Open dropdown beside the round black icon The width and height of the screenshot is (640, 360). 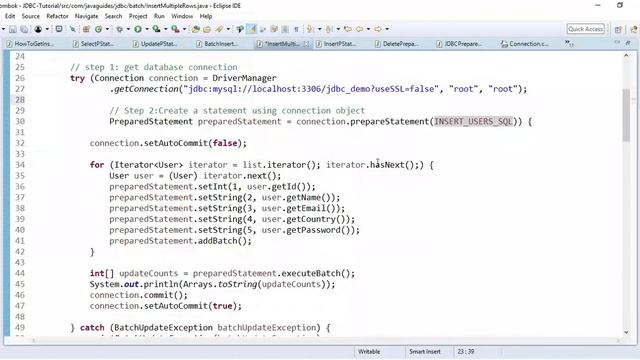pos(47,29)
